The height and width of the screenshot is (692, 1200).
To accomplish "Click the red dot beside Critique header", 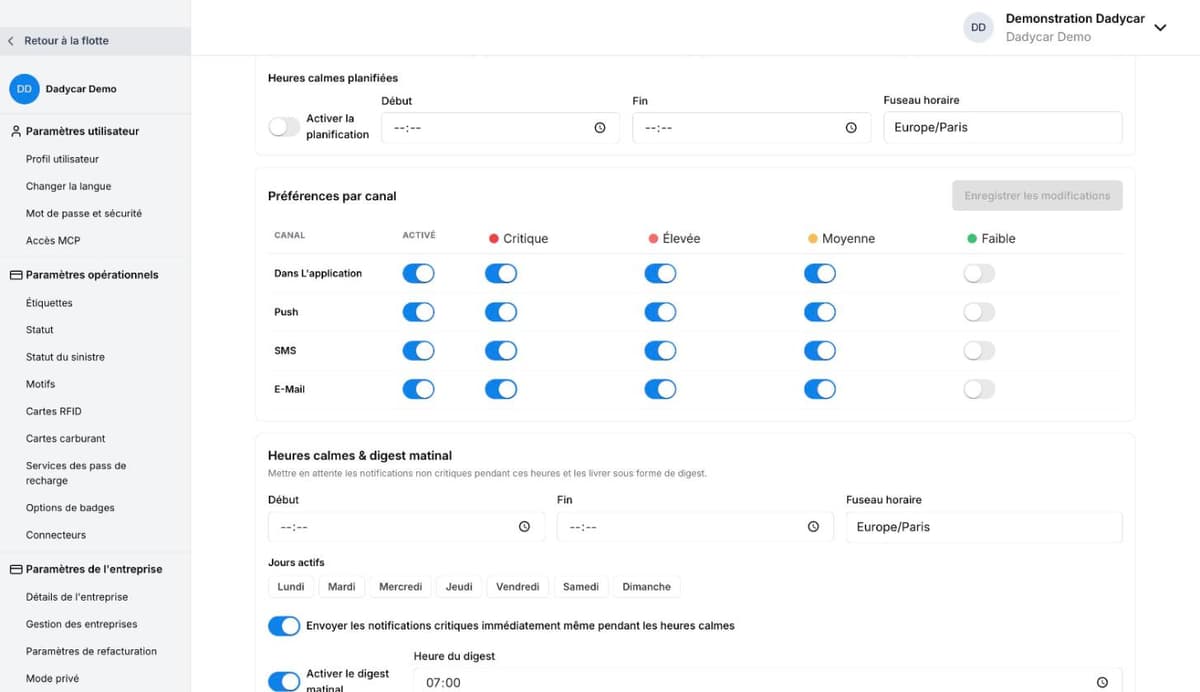I will [x=493, y=239].
